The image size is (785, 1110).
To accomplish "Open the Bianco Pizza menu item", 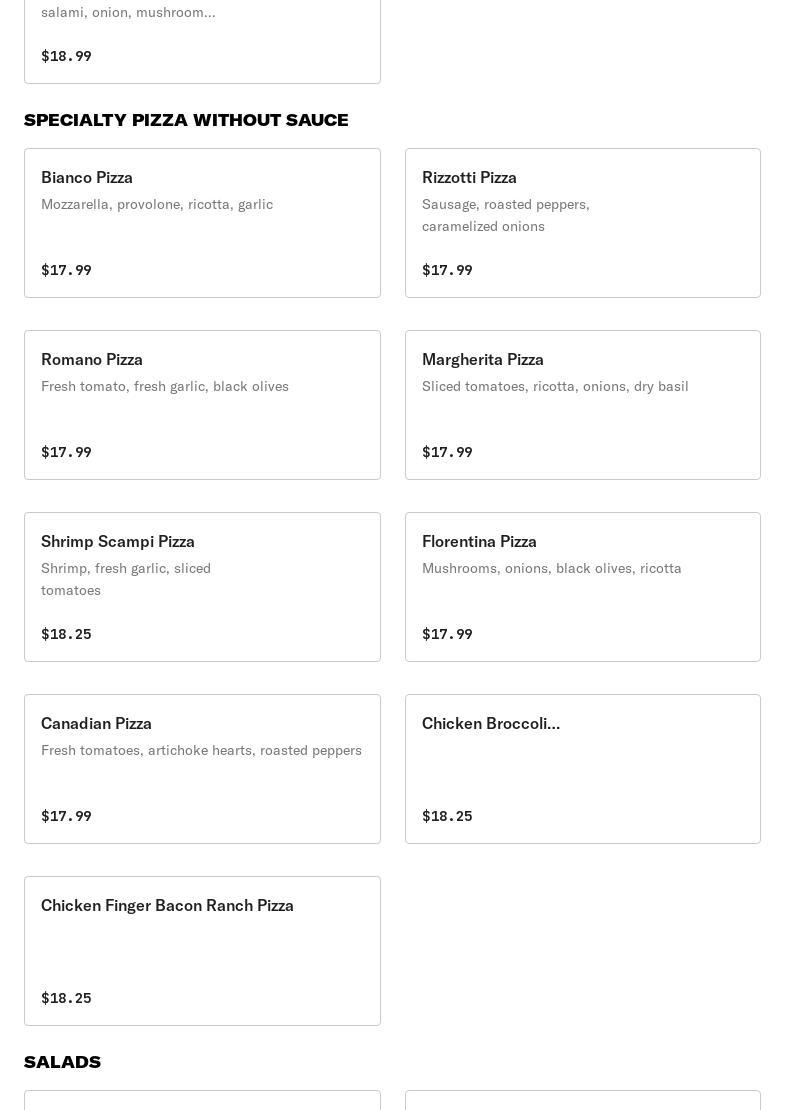I will pos(202,223).
